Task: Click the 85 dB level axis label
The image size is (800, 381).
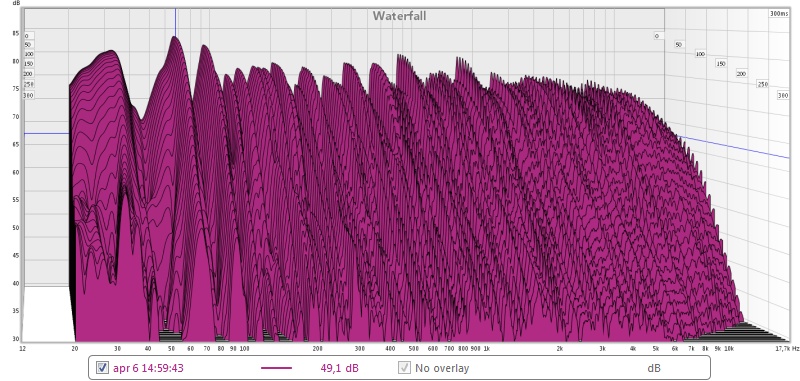Action: 16,34
